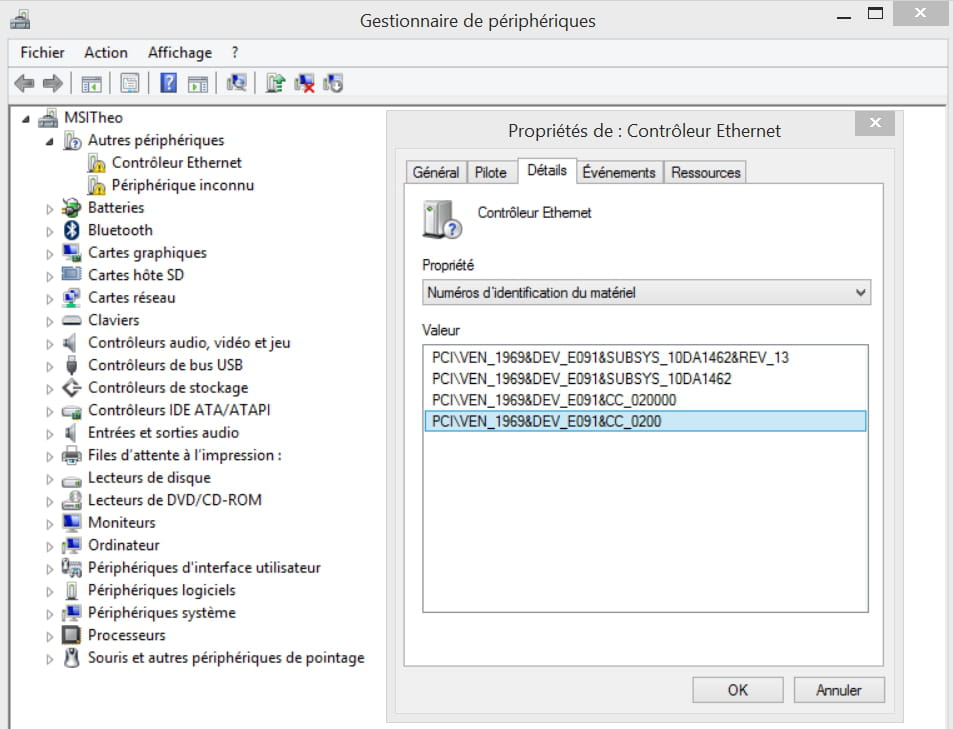The image size is (953, 729).
Task: Click Scan for hardware changes toolbar icon
Action: point(237,83)
